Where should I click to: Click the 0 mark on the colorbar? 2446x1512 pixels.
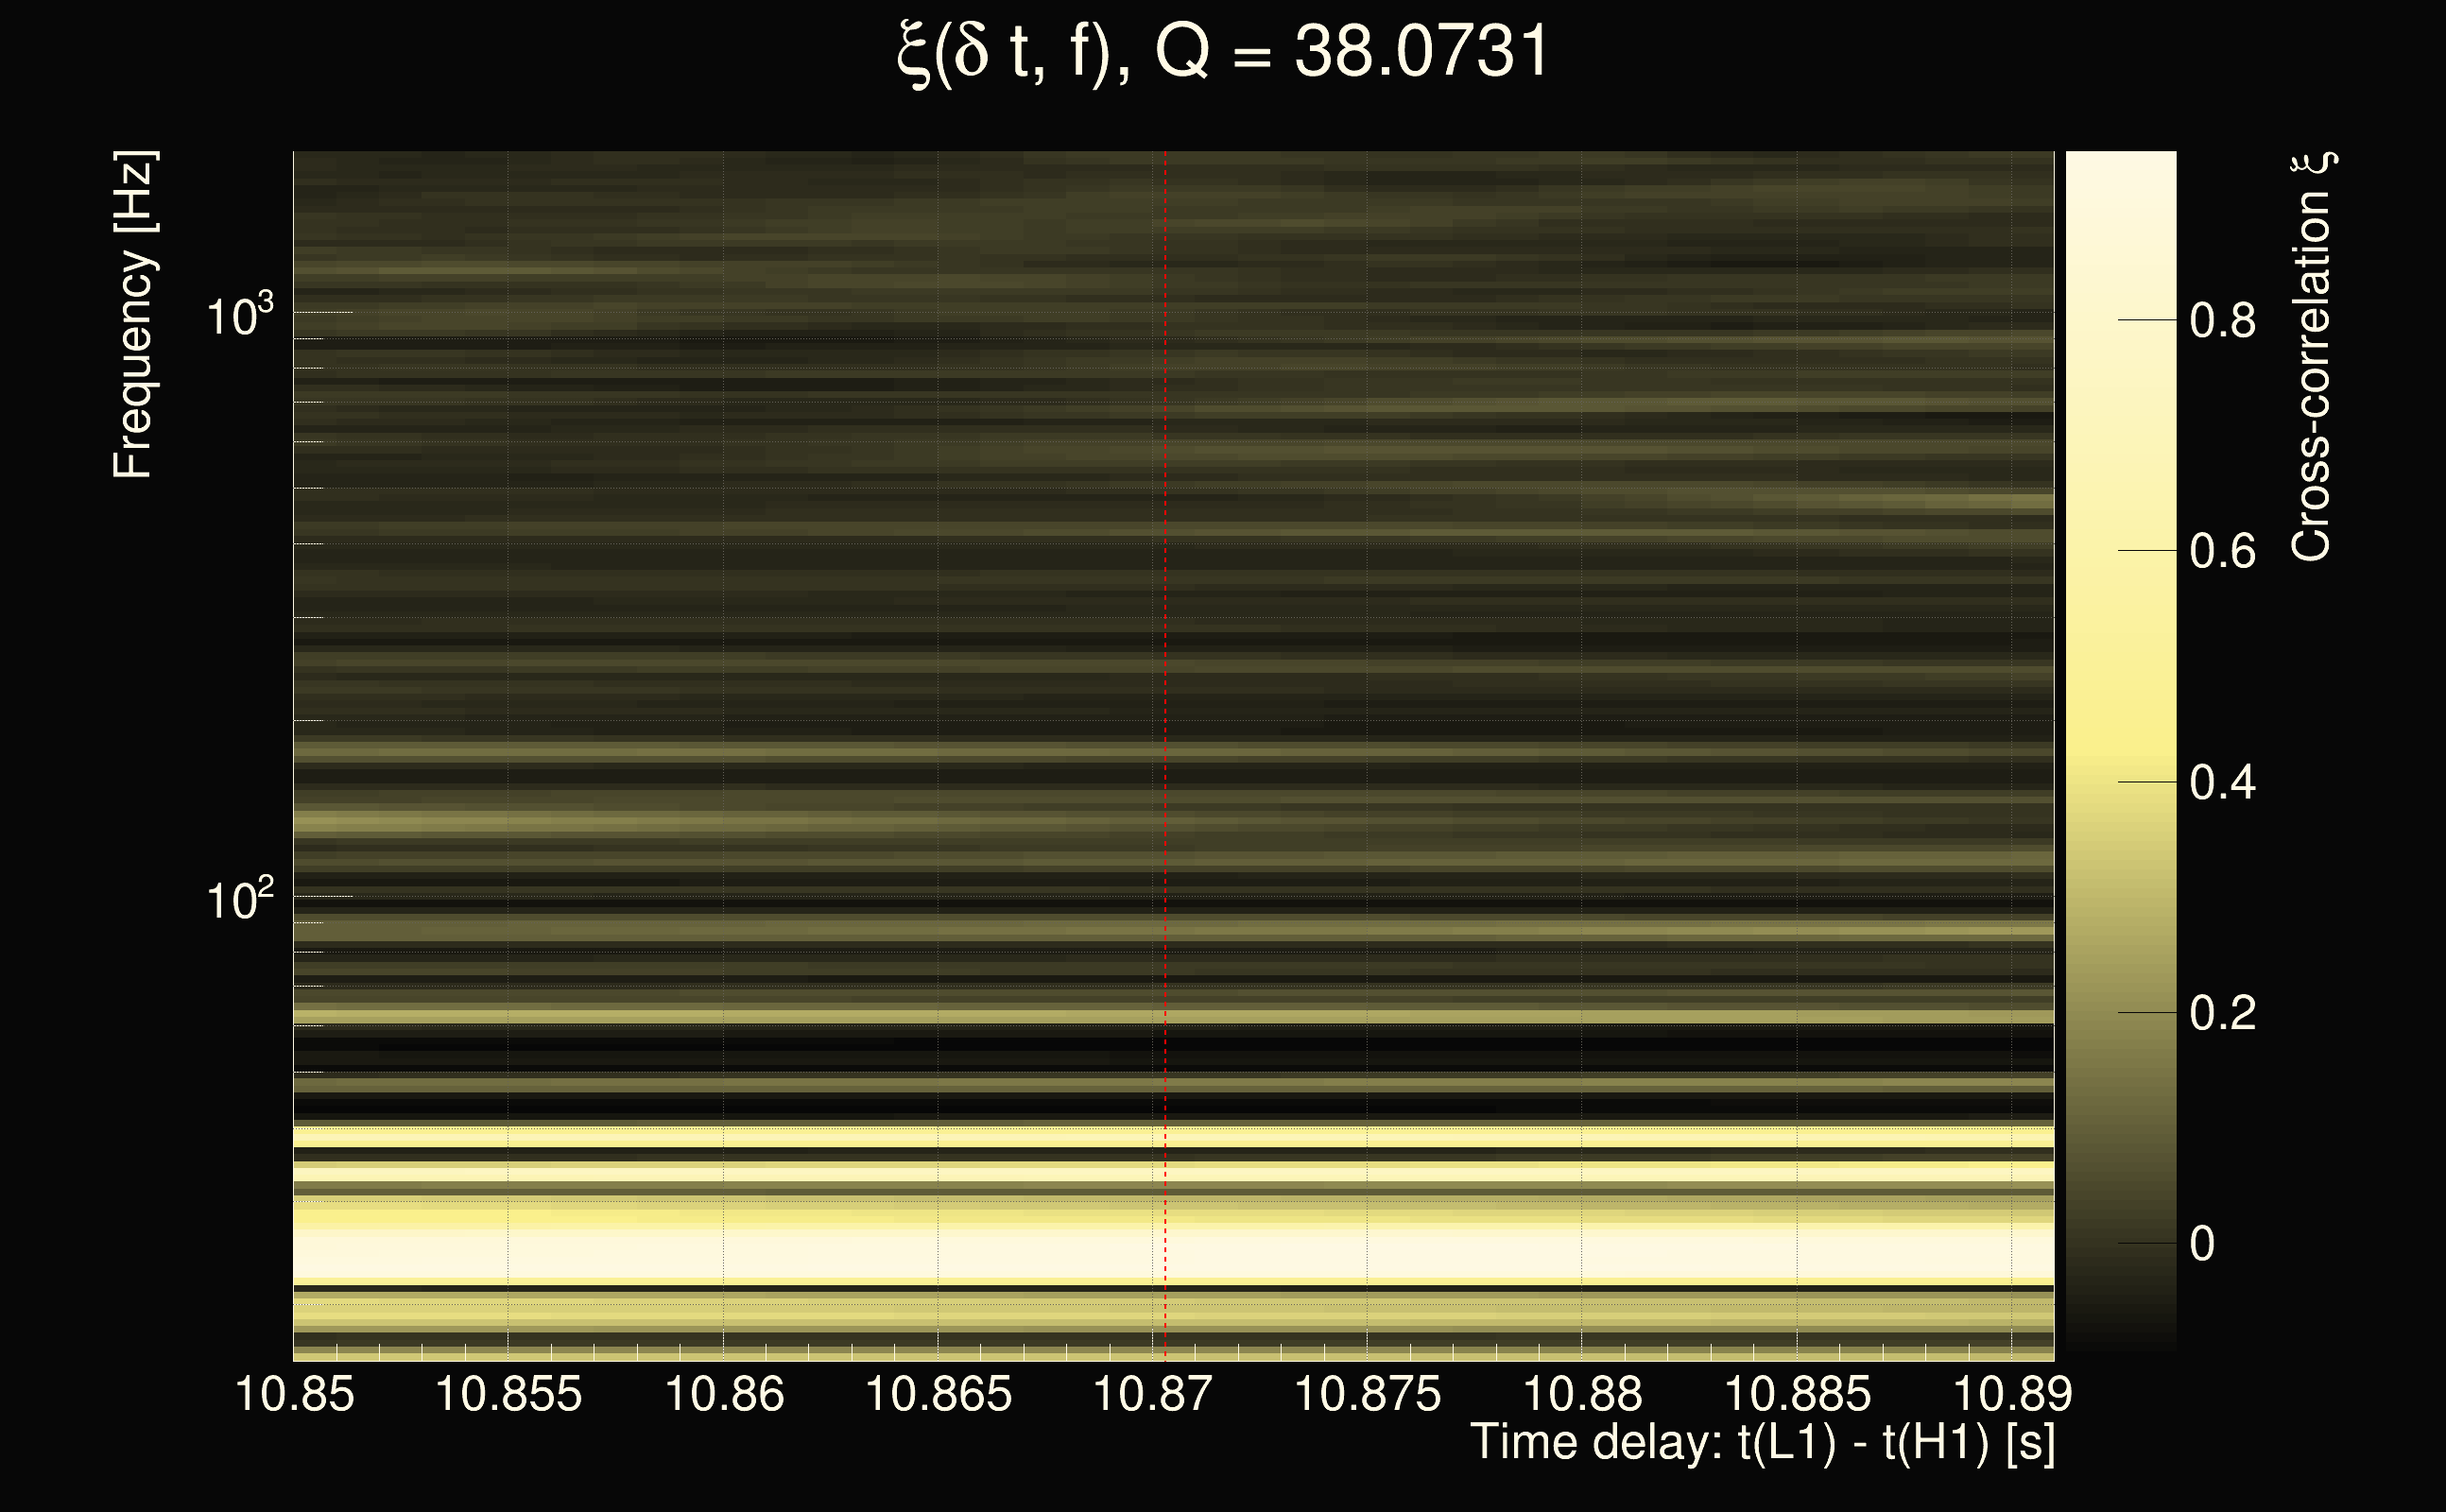tap(2201, 1244)
